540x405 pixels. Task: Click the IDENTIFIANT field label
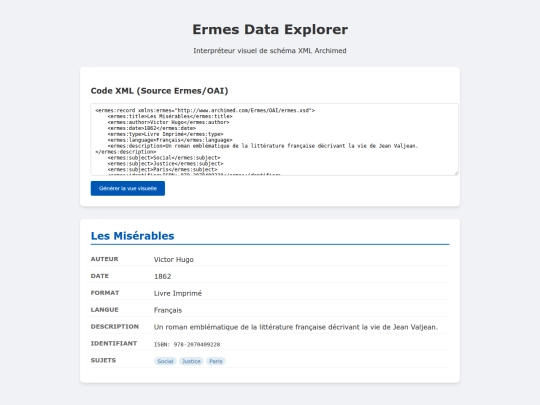(x=114, y=343)
